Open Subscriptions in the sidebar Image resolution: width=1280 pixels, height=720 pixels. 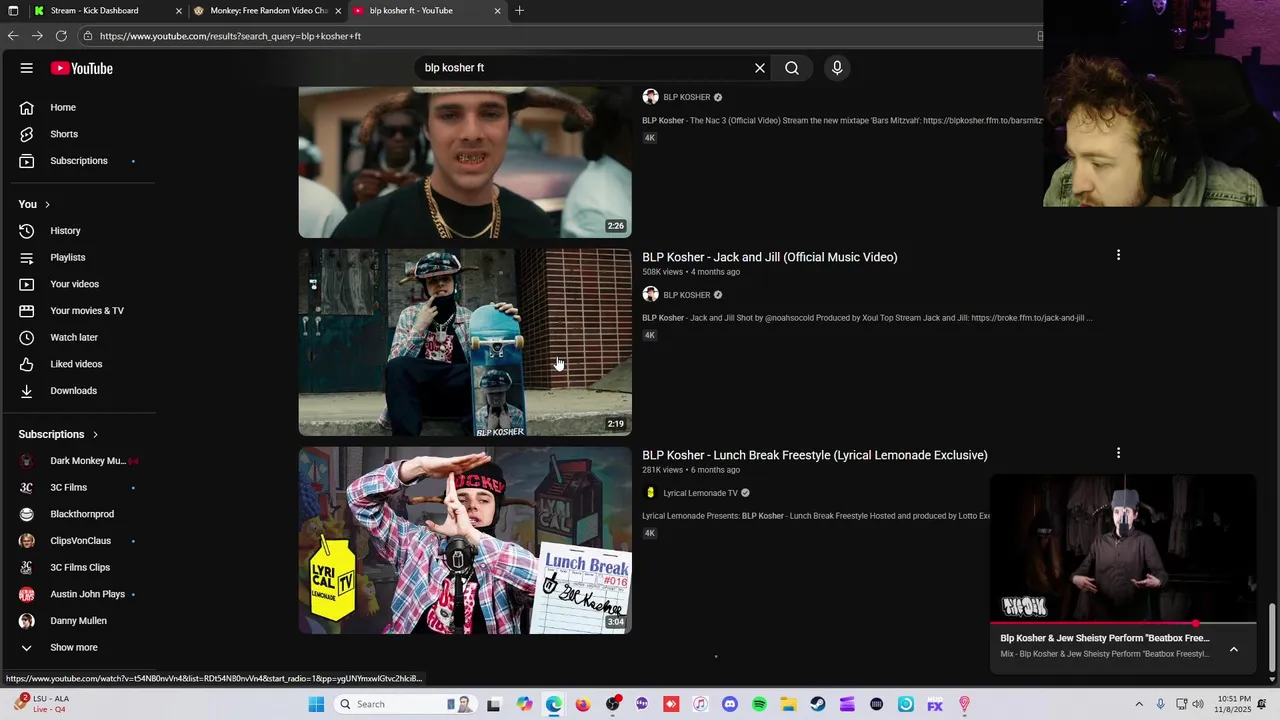coord(79,161)
